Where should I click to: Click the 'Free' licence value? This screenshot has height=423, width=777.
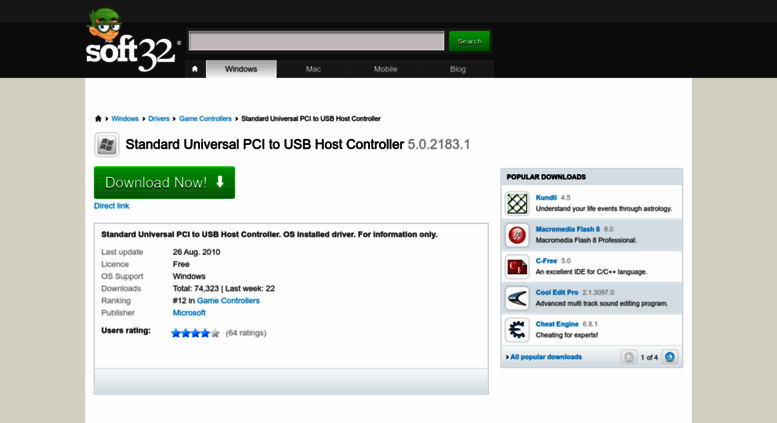(181, 264)
